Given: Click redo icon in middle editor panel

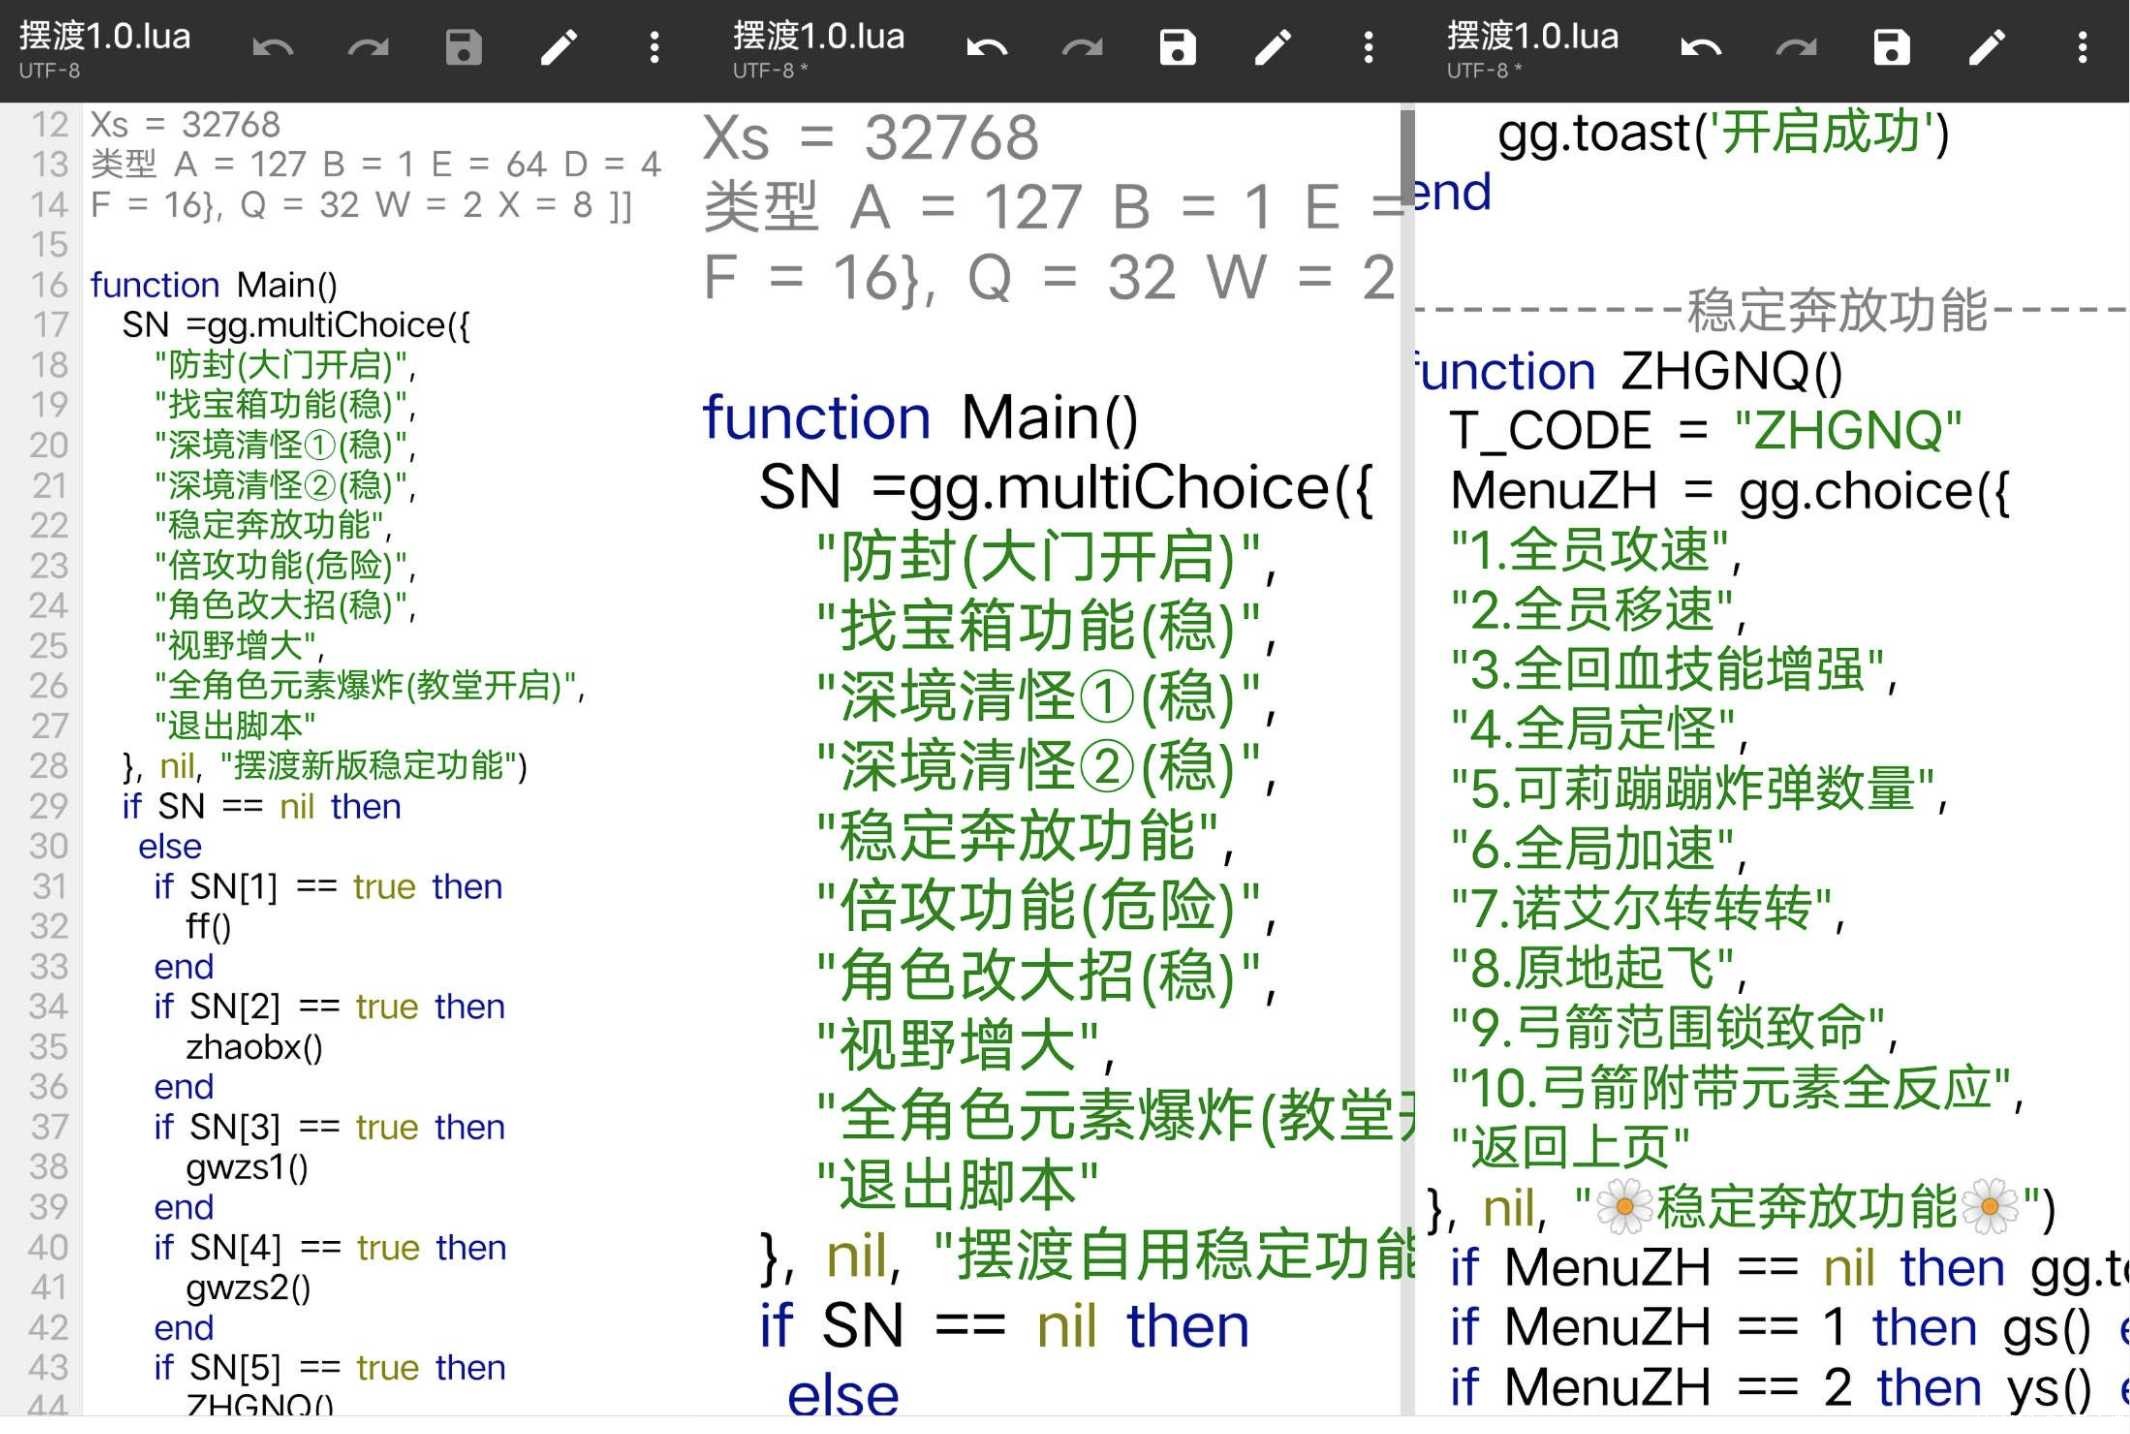Looking at the screenshot, I should tap(1082, 47).
